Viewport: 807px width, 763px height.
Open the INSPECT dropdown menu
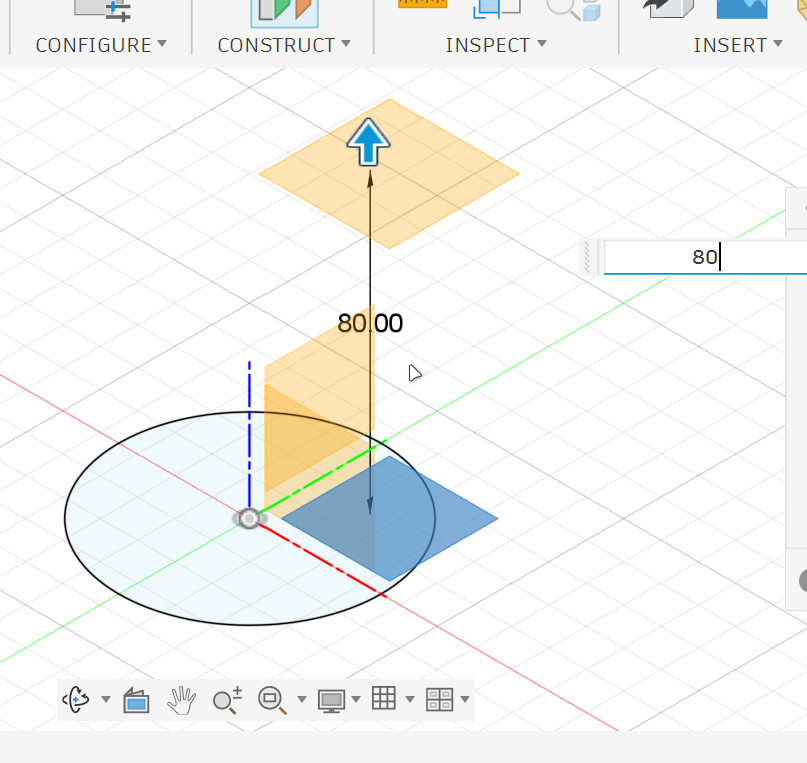[496, 45]
